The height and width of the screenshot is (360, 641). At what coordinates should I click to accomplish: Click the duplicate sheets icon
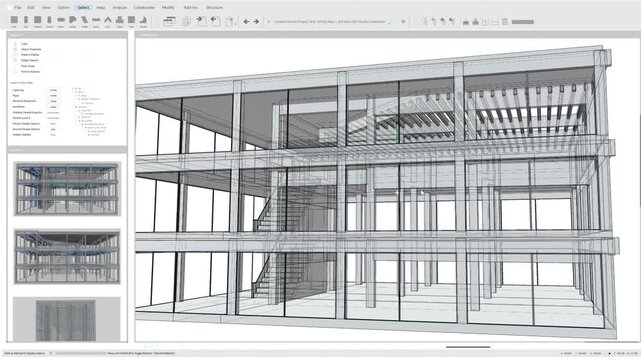pyautogui.click(x=186, y=21)
